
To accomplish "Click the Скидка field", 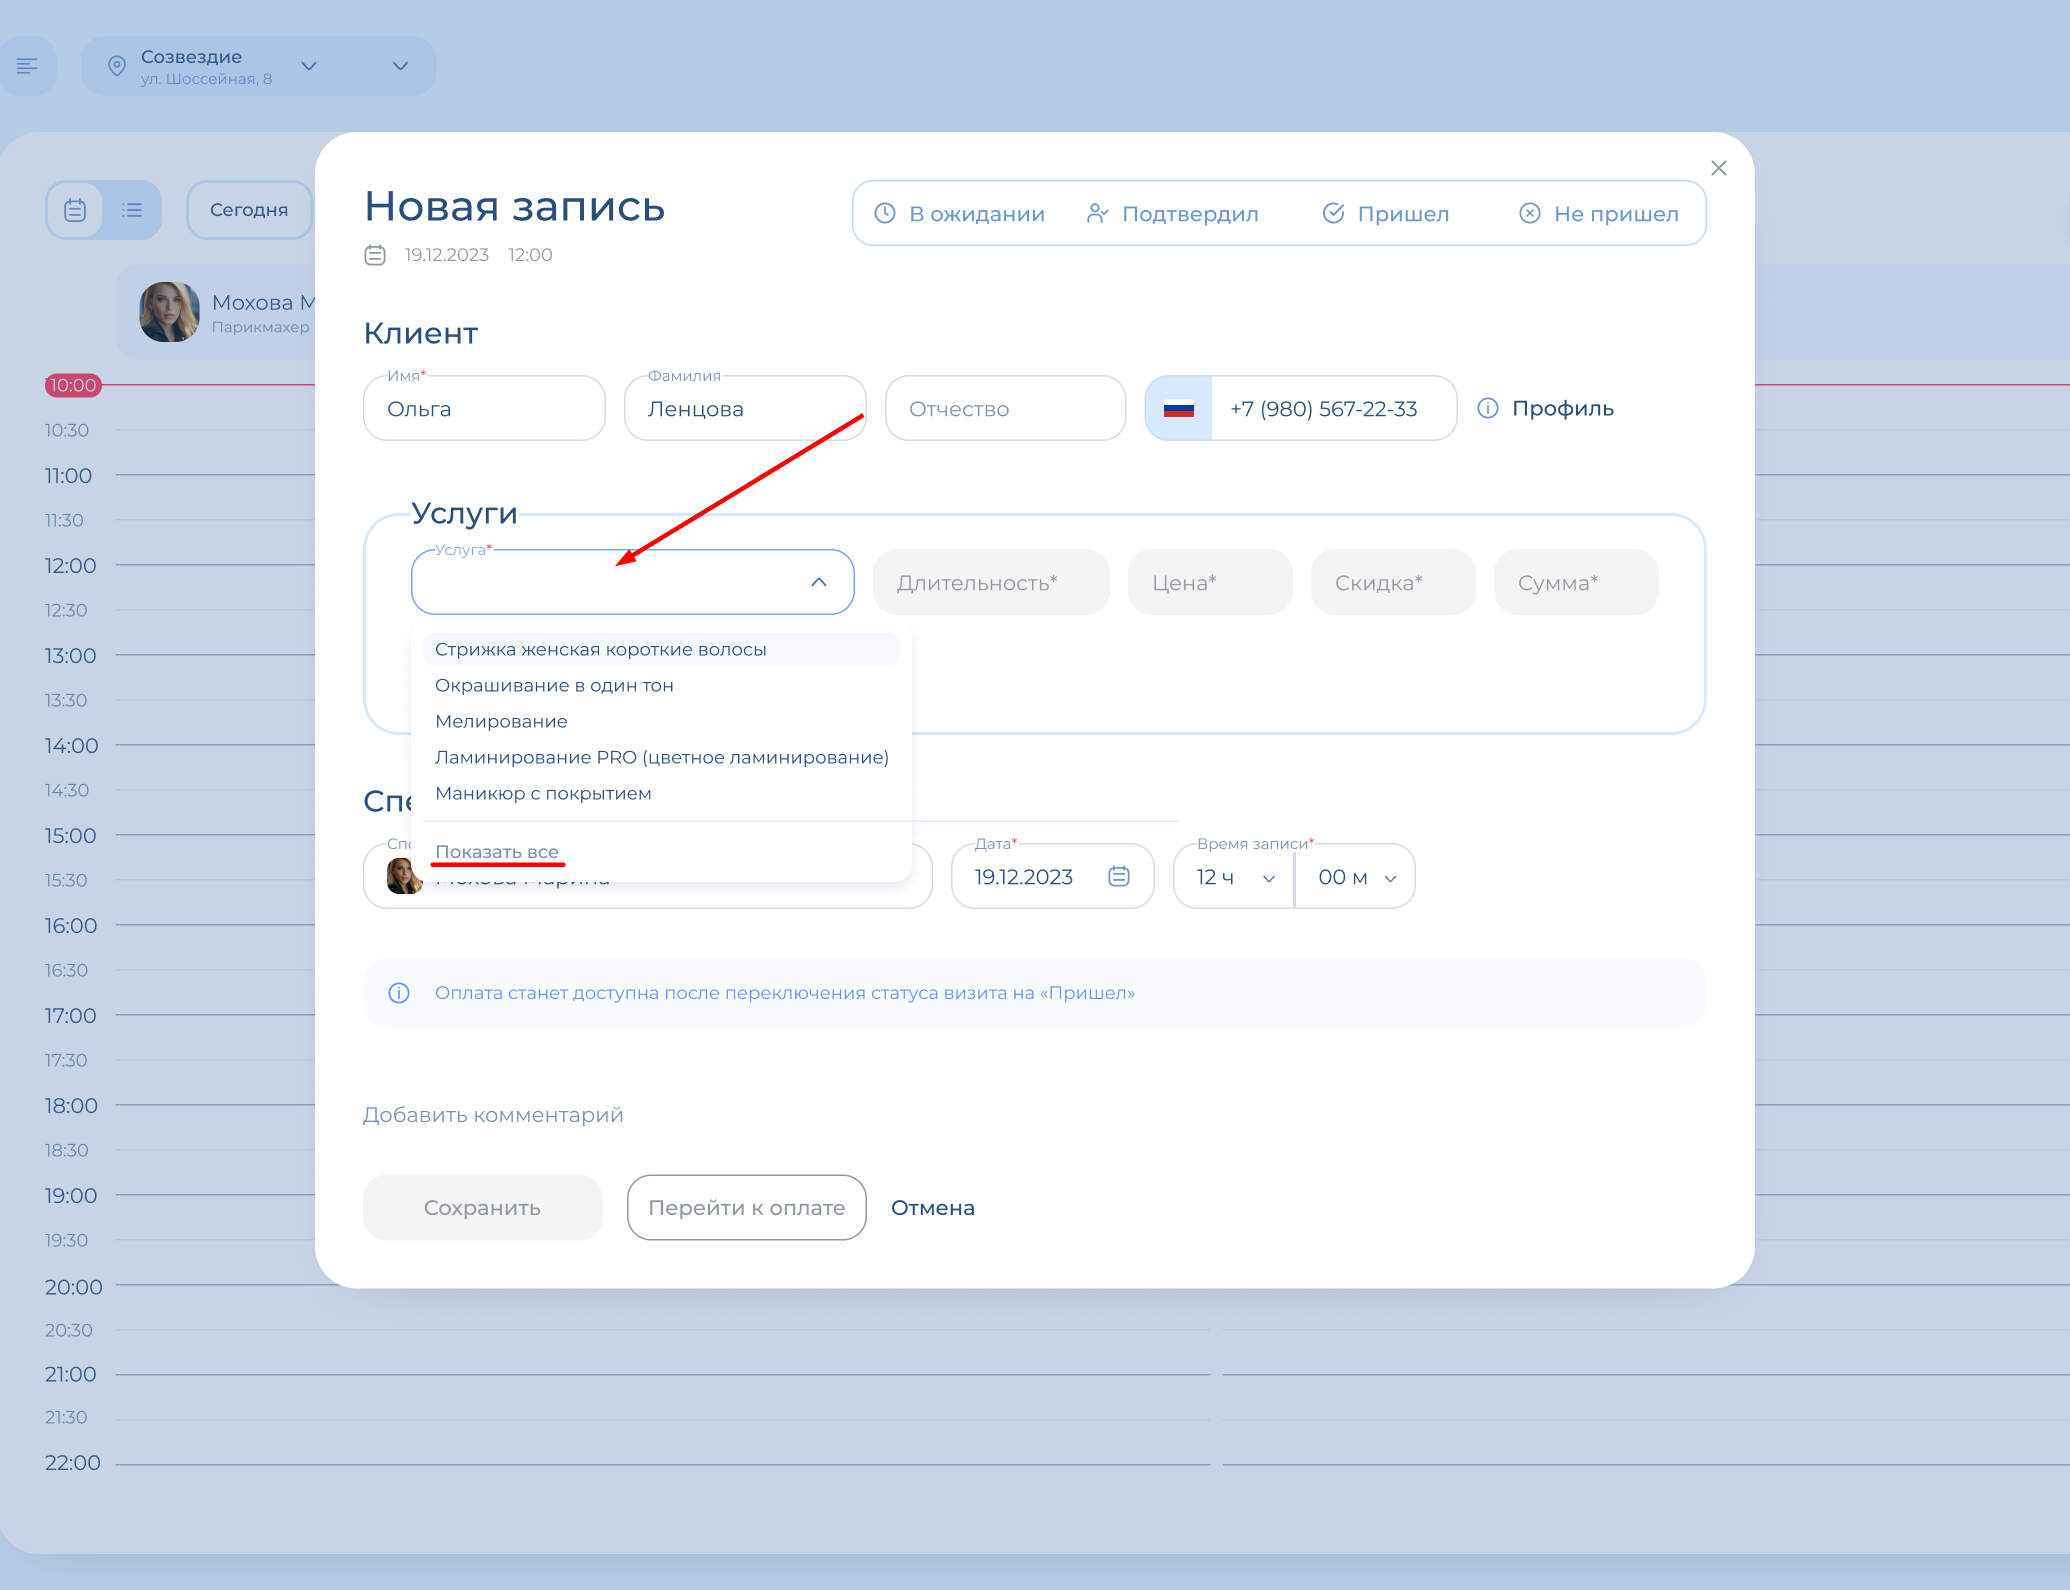I will 1393,582.
